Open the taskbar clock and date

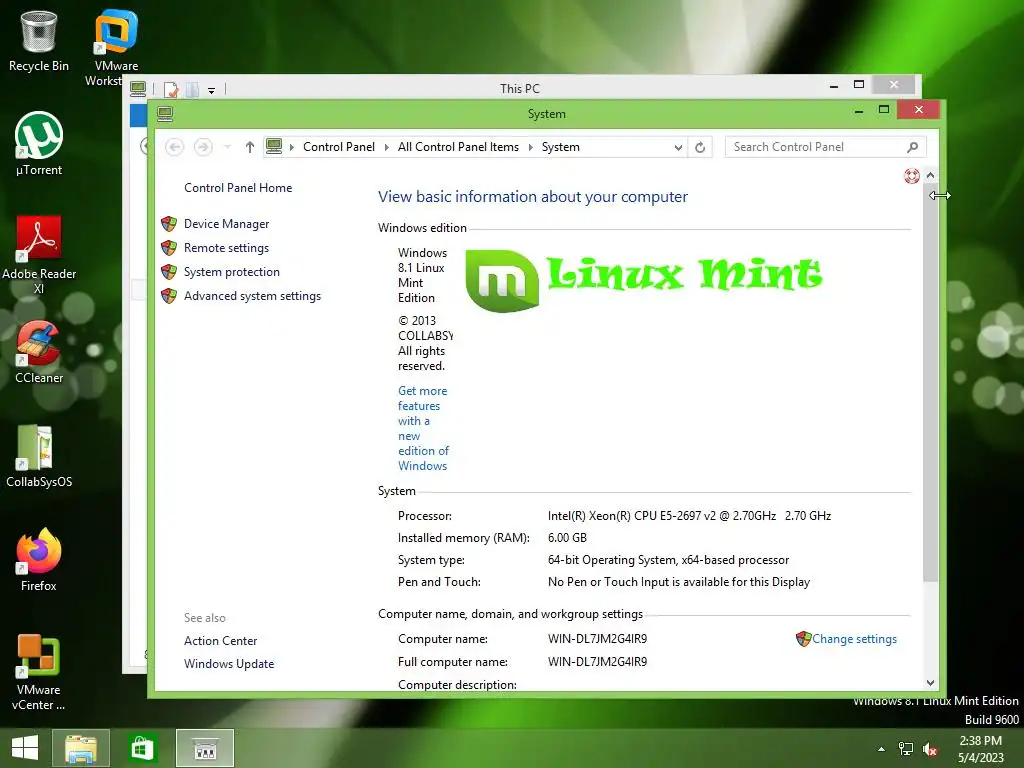[x=980, y=749]
